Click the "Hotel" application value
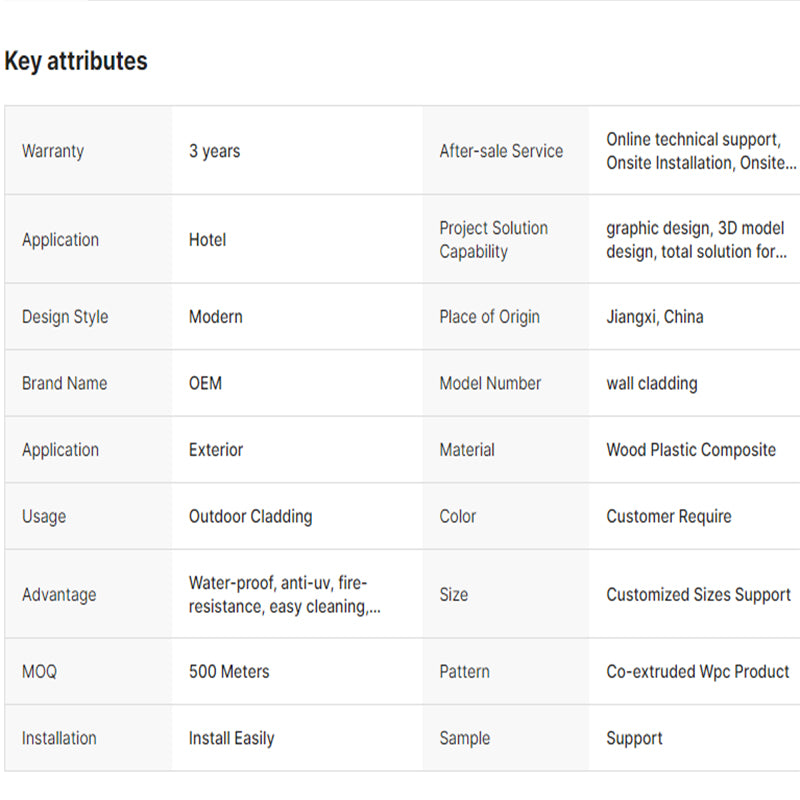 (207, 240)
